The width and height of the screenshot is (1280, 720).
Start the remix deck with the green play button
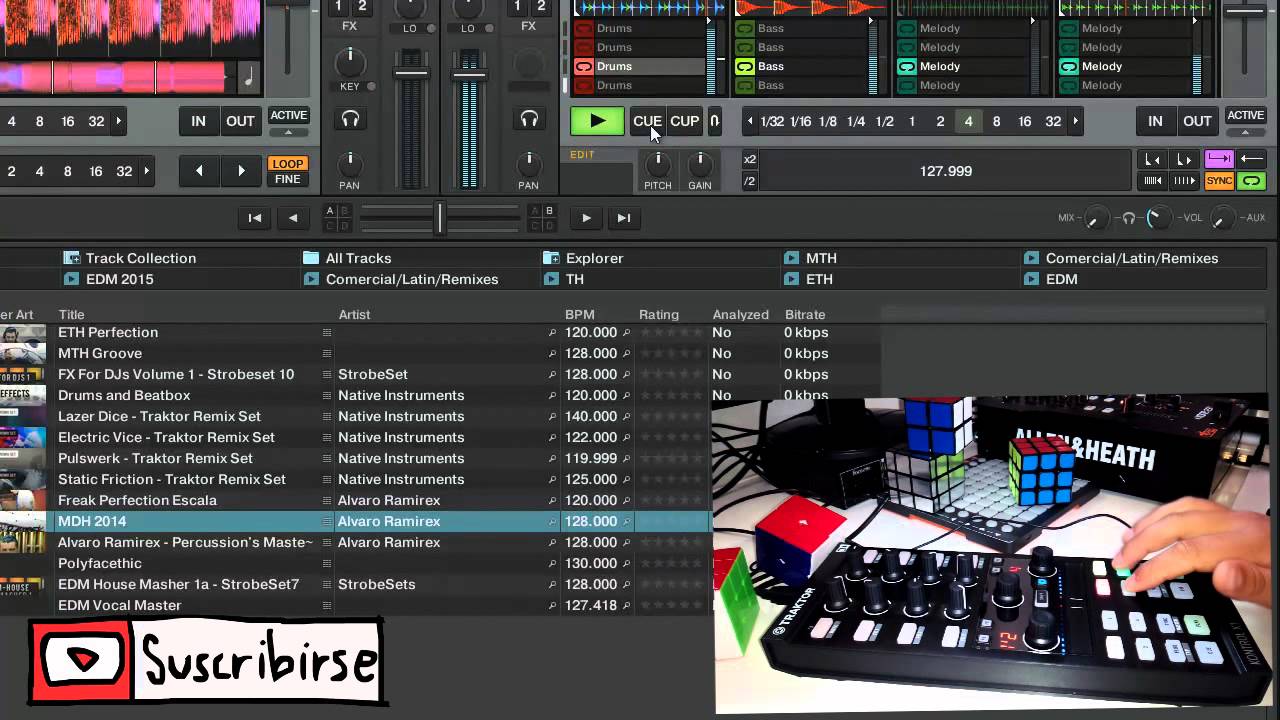click(x=597, y=121)
